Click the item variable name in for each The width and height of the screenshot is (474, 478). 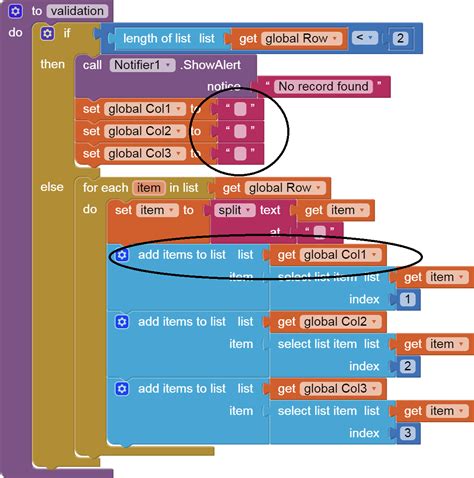point(149,188)
